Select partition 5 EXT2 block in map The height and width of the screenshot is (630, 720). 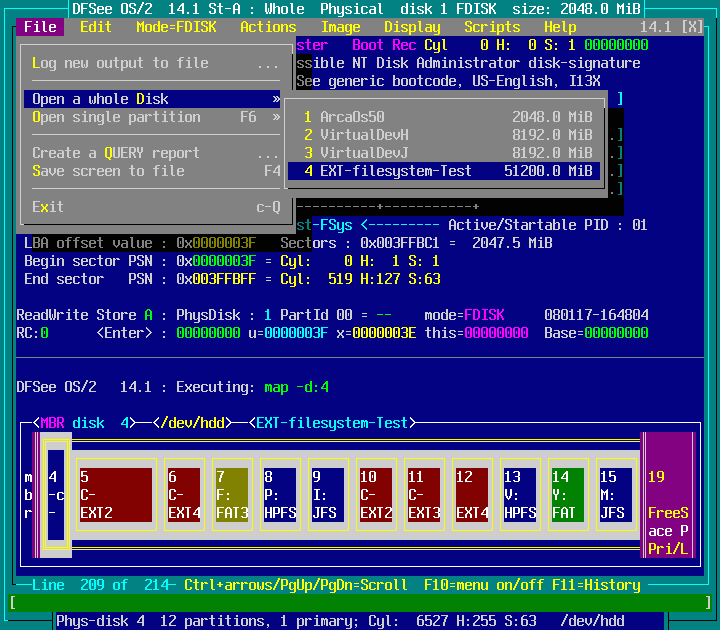(115, 495)
